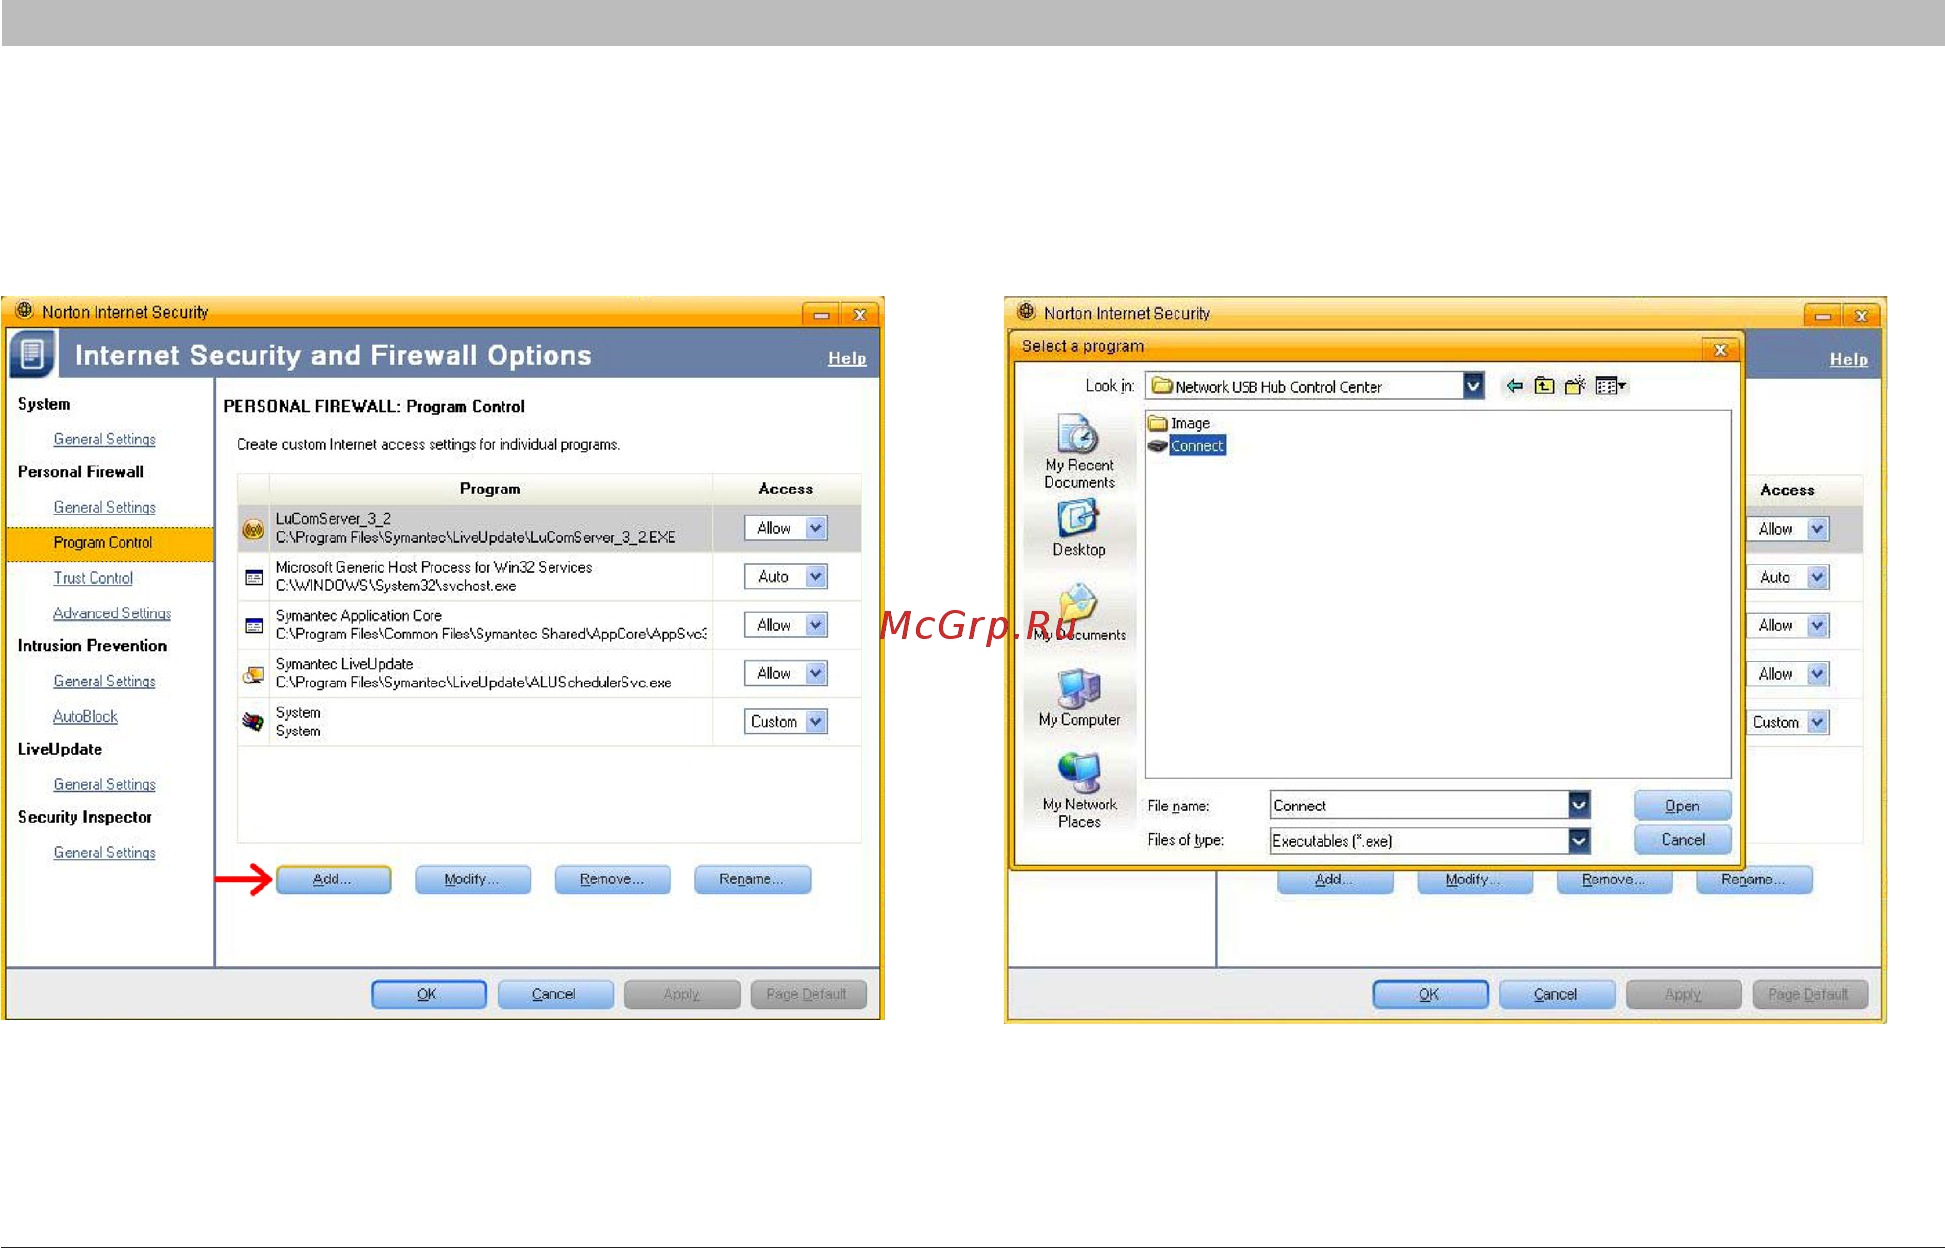
Task: Click Help link in left window header
Action: (846, 359)
